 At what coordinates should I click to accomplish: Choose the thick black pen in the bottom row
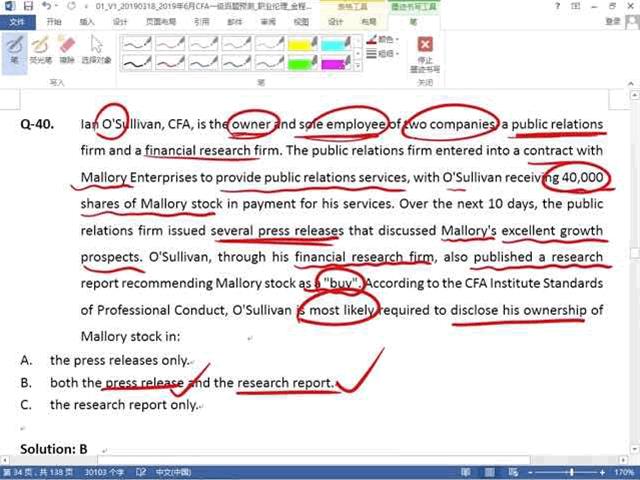coord(137,63)
